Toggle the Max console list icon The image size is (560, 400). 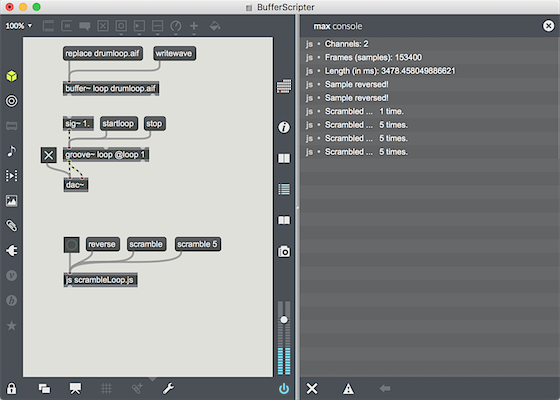(284, 189)
